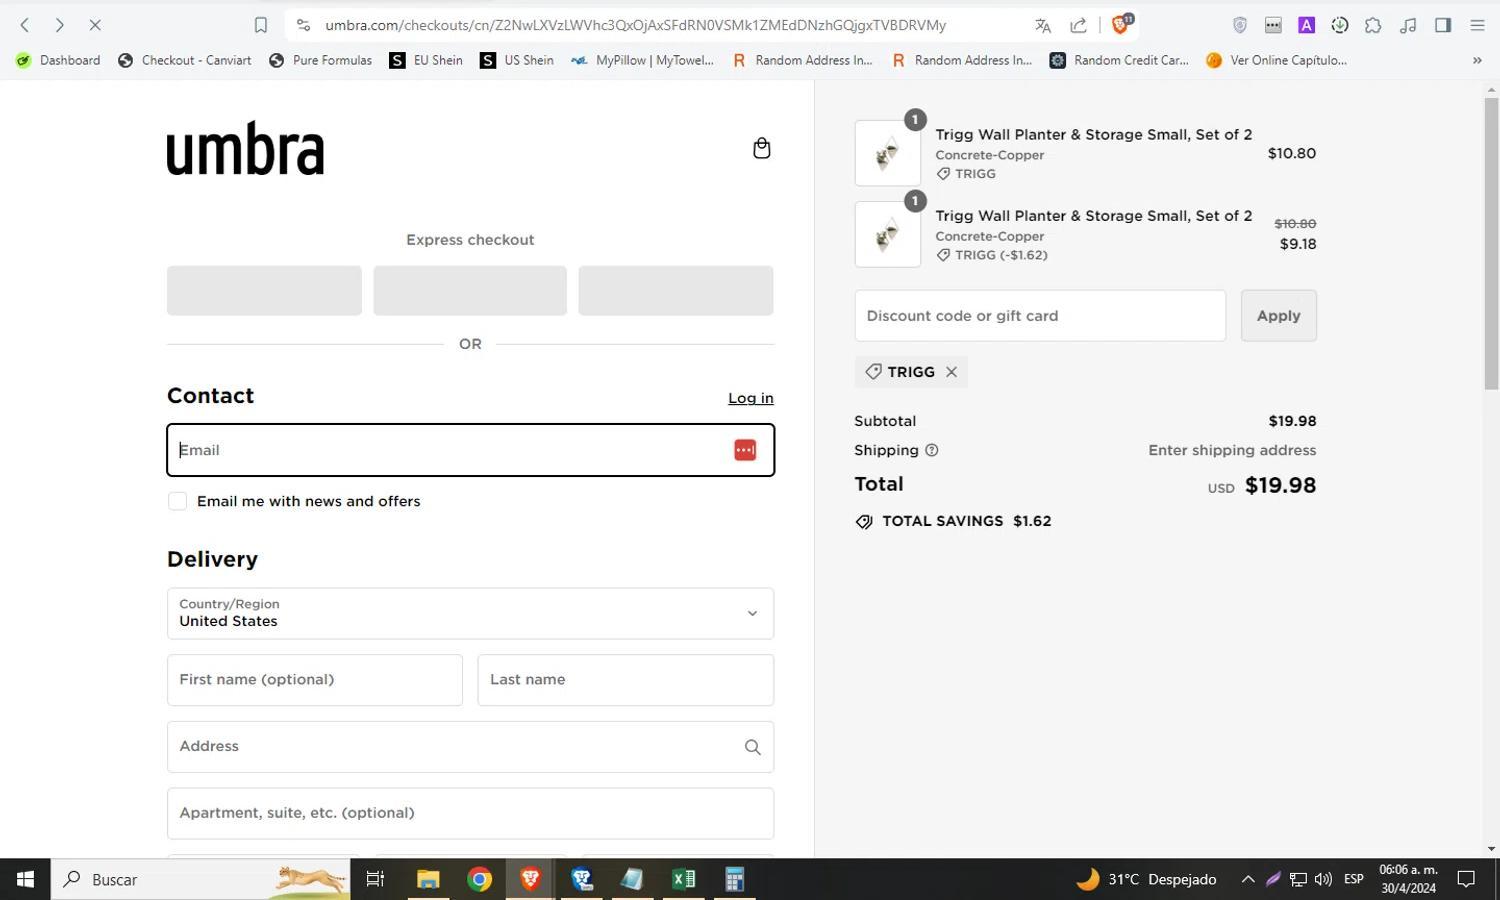This screenshot has width=1500, height=900.
Task: Click shipping info question mark icon
Action: tap(932, 450)
